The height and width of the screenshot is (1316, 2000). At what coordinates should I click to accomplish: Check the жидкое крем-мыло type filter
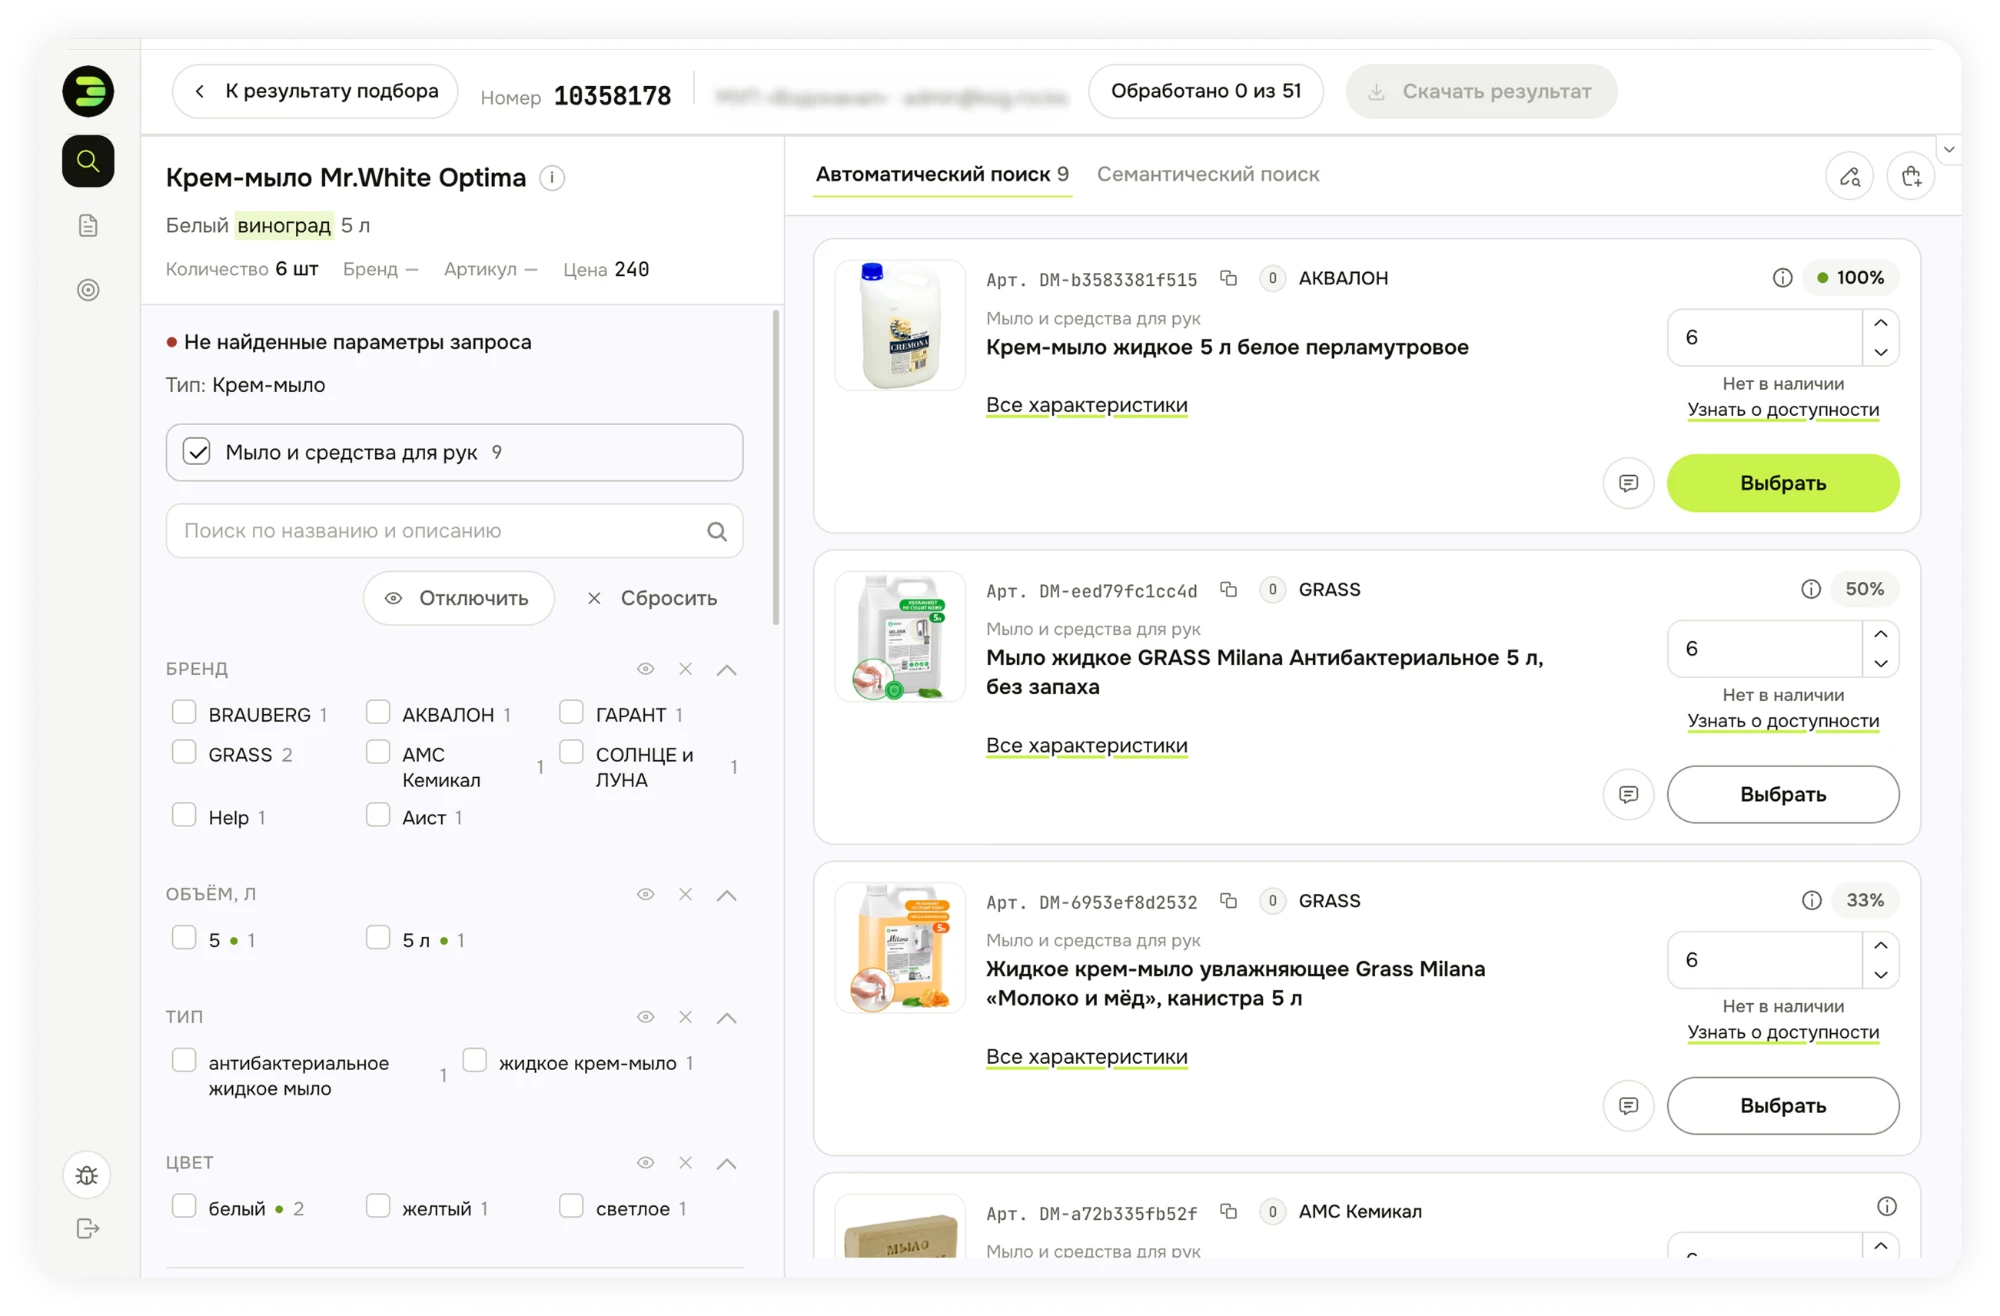pyautogui.click(x=475, y=1060)
